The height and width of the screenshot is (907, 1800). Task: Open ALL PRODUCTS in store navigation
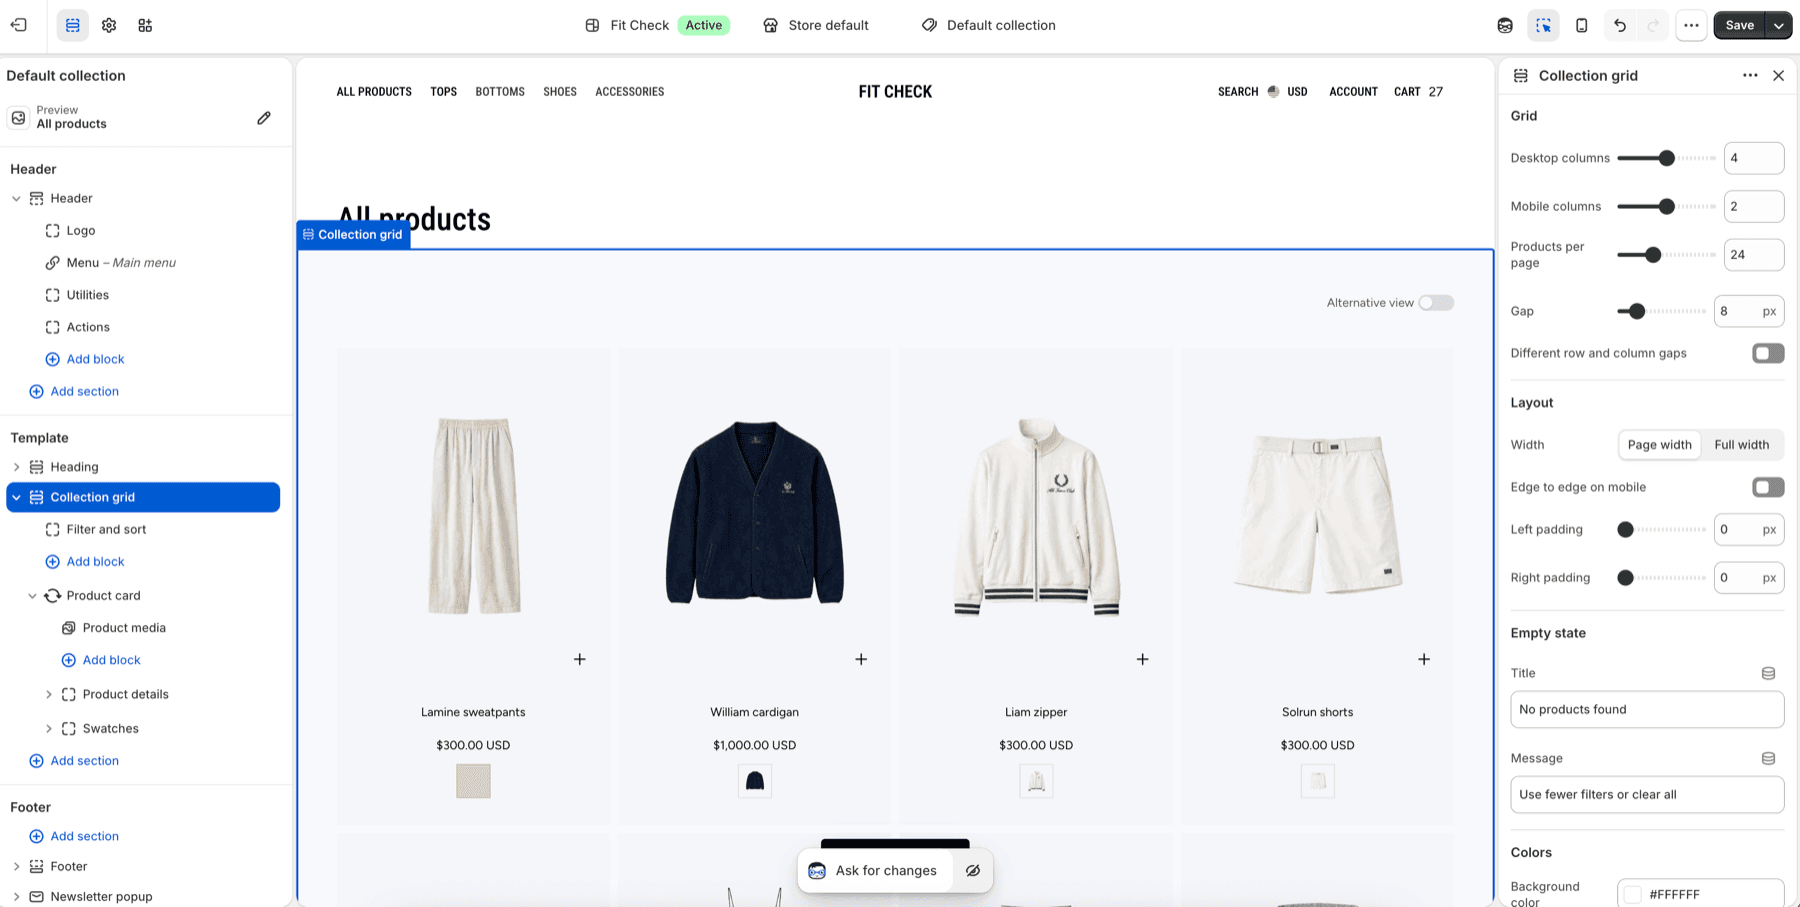tap(374, 92)
